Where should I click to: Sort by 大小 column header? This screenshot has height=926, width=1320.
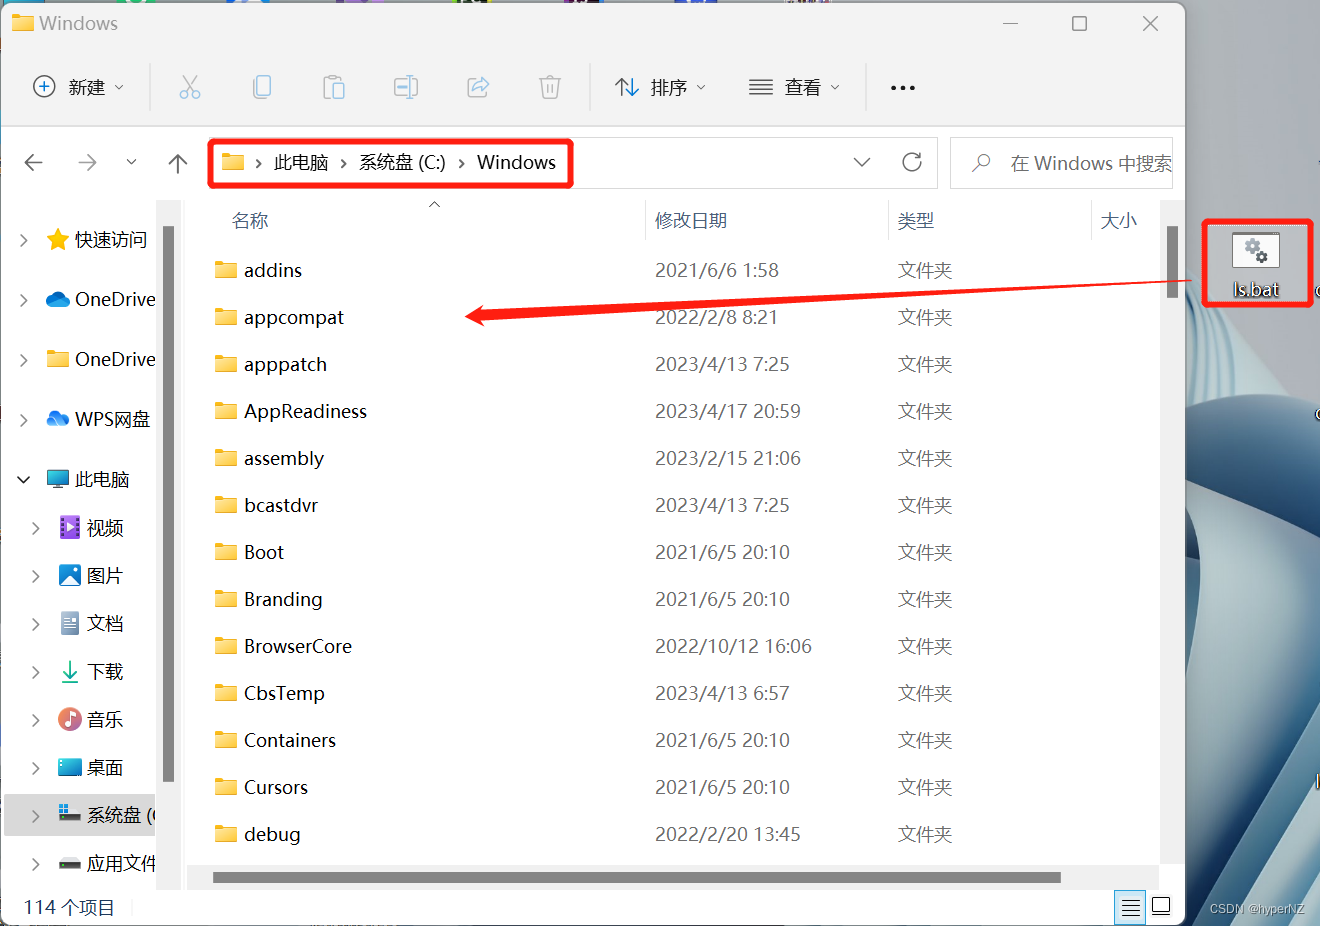[x=1119, y=221]
